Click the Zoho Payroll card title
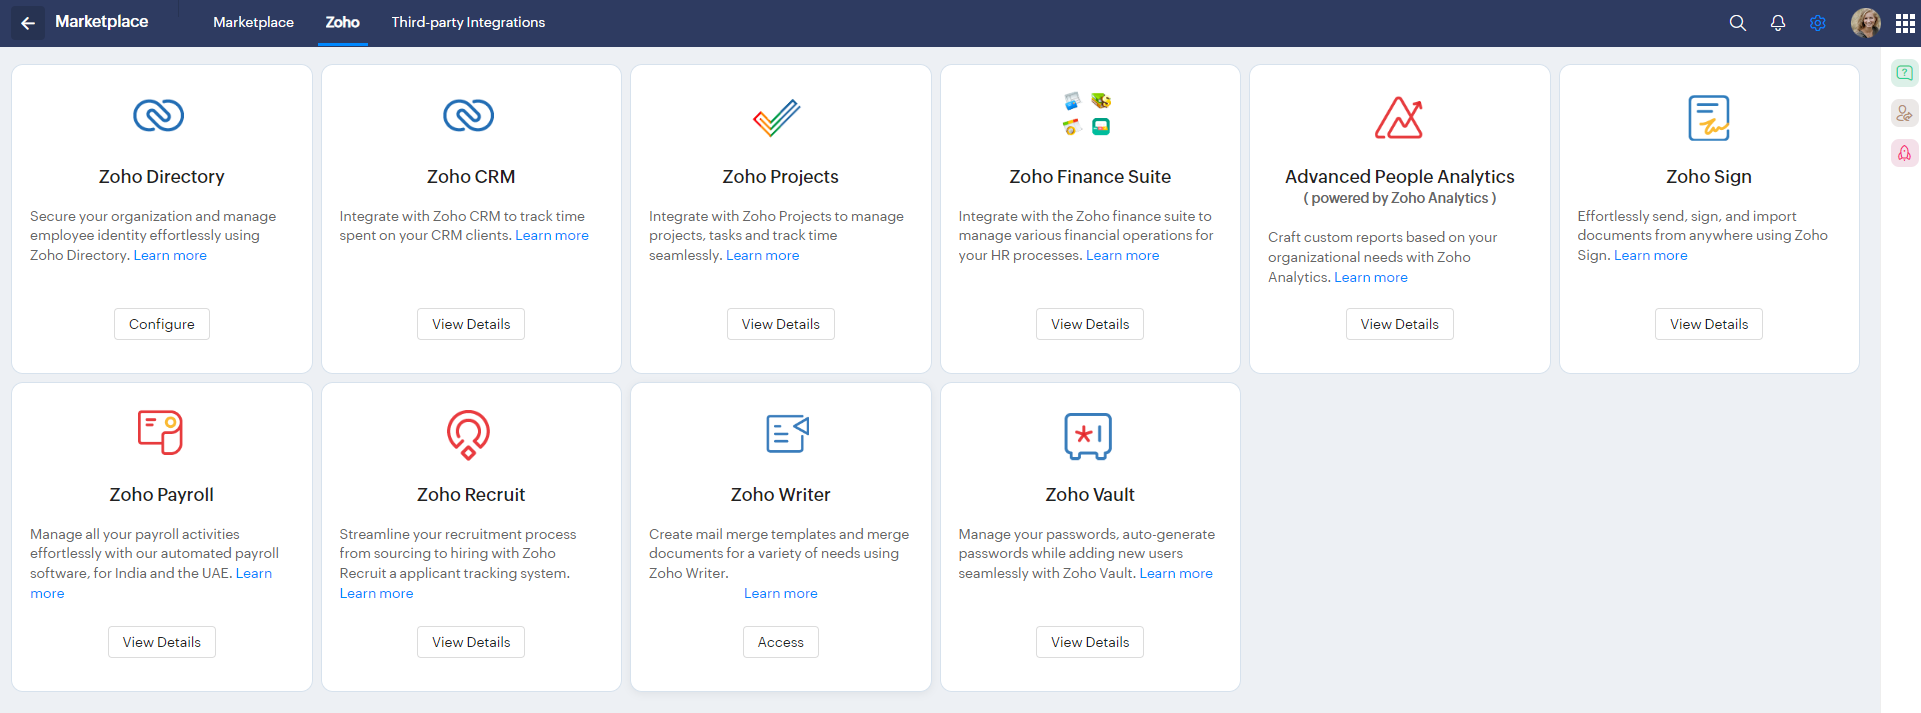1921x713 pixels. 162,494
